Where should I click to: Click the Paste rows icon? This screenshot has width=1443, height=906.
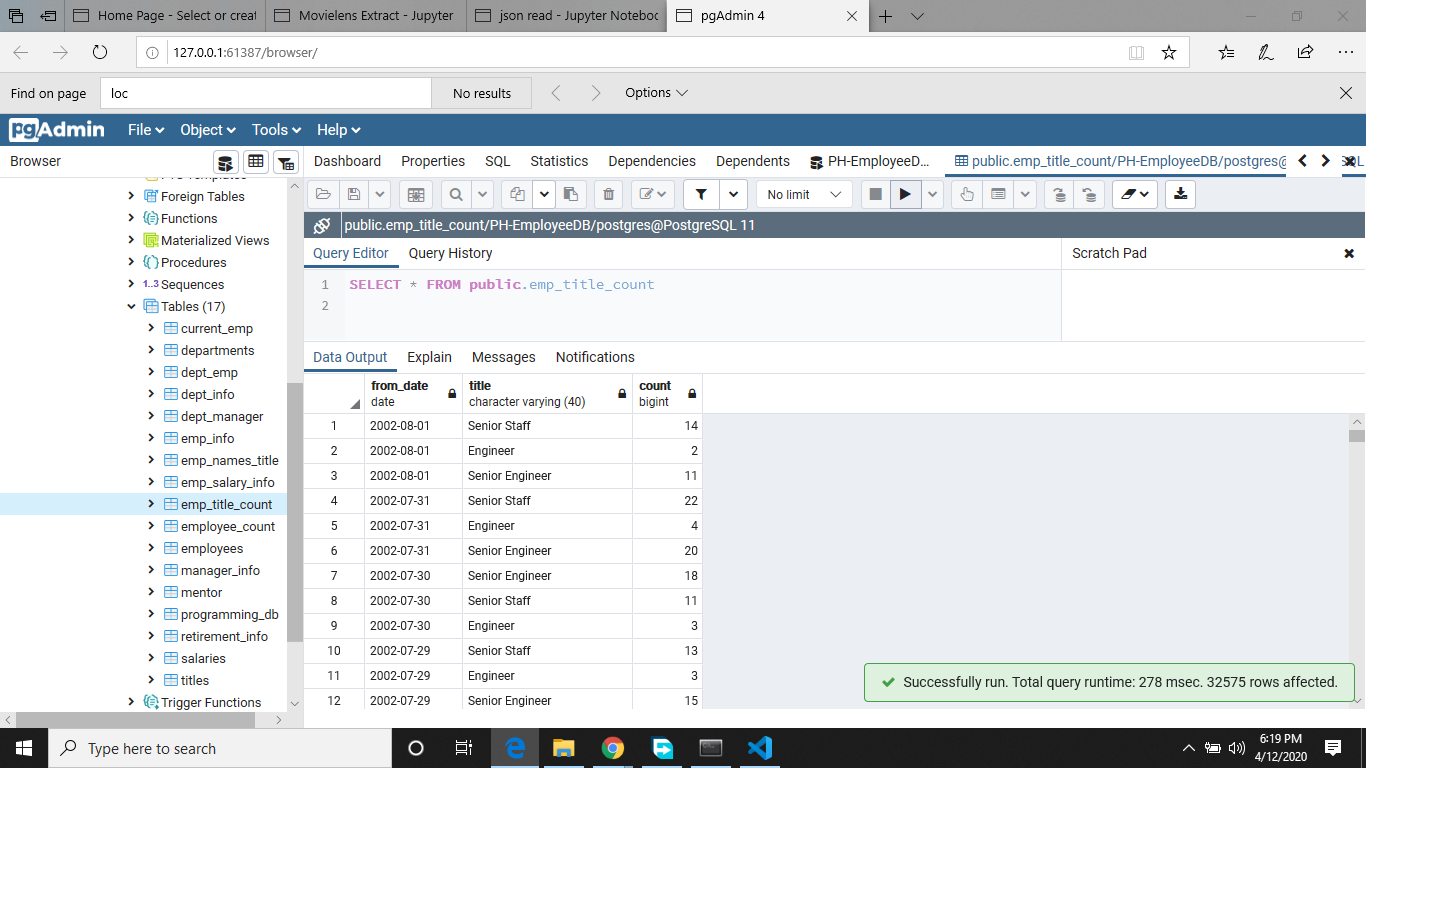click(x=571, y=194)
